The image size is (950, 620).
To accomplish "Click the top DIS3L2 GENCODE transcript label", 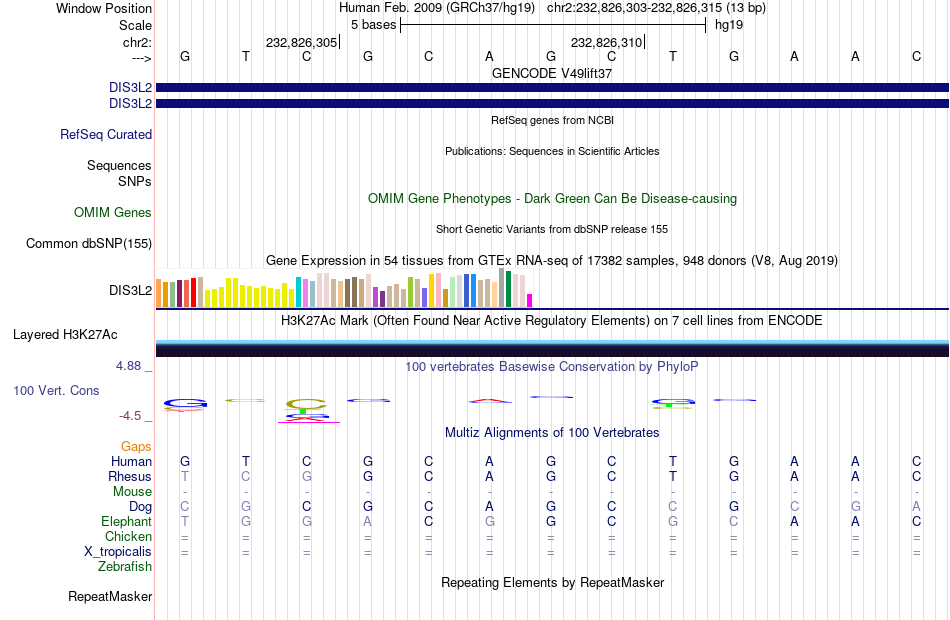I will (x=130, y=87).
